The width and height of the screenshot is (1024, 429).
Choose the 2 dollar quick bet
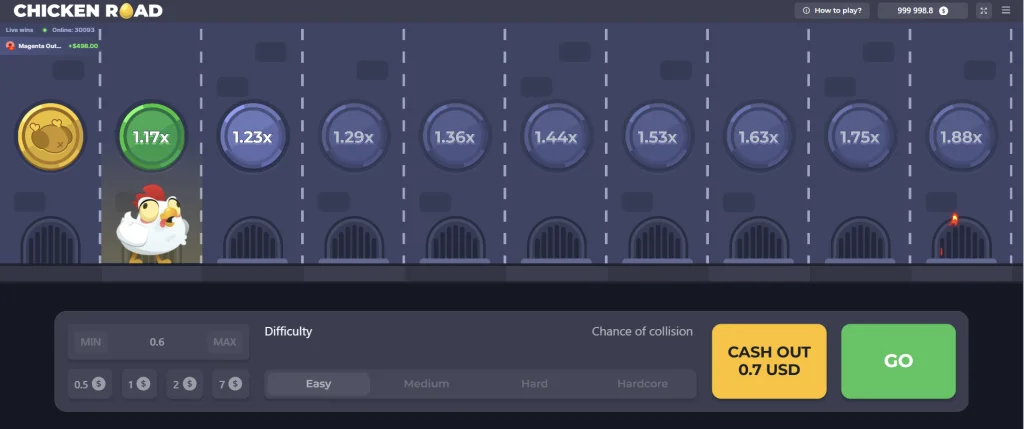184,384
